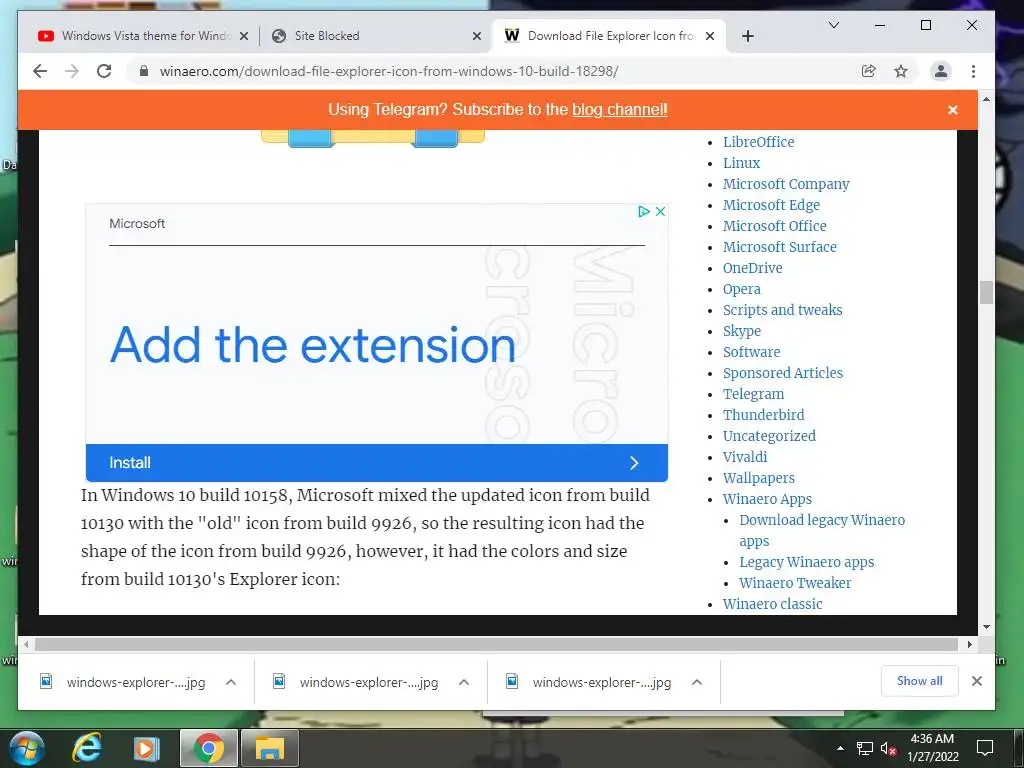The width and height of the screenshot is (1024, 768).
Task: Reload the winaero page
Action: 104,71
